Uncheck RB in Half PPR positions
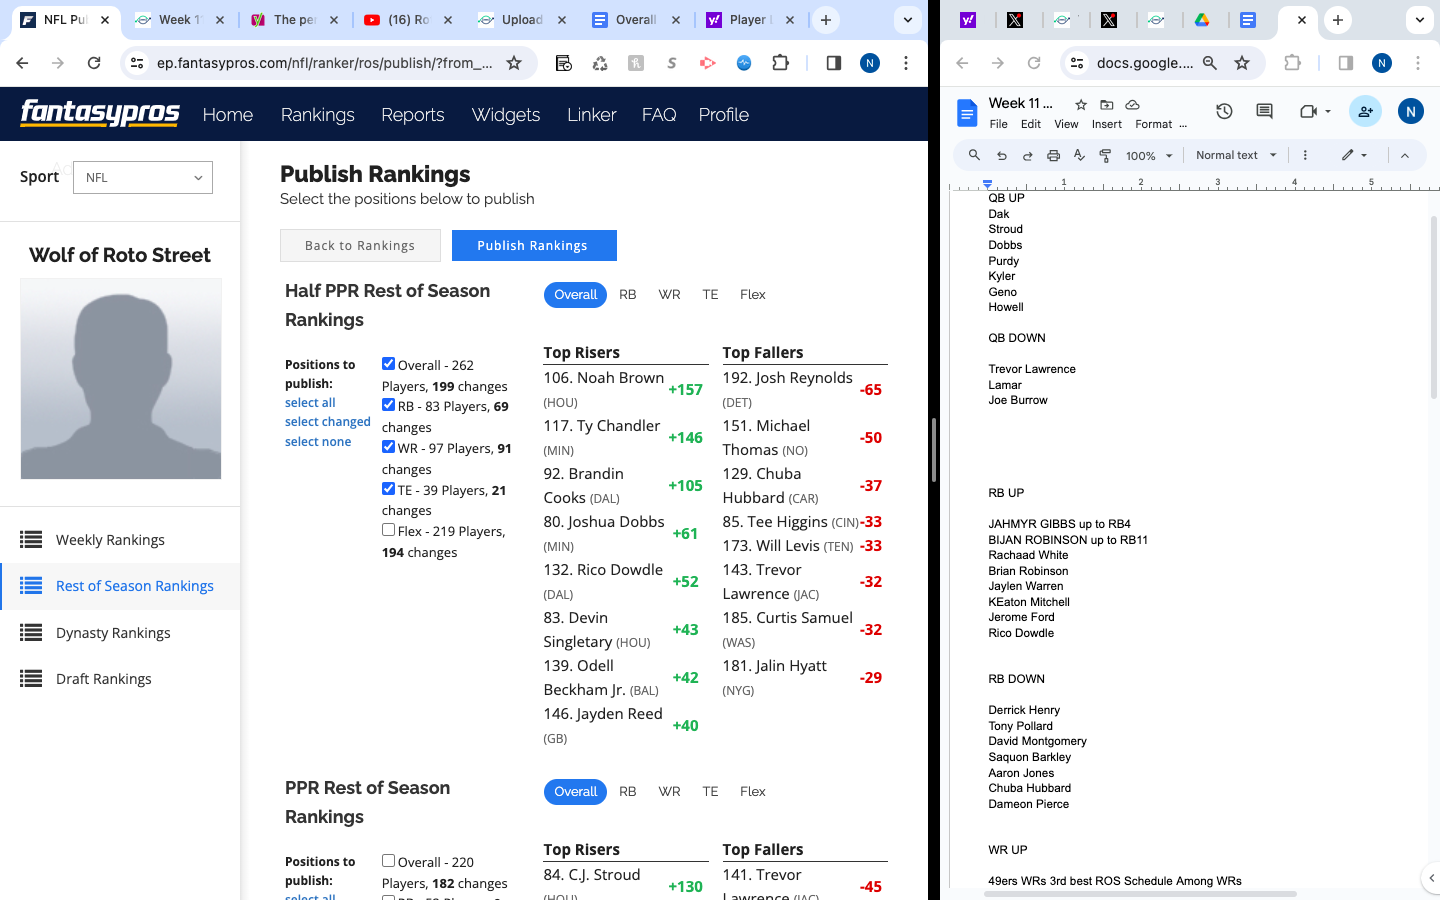Screen dimensions: 1440x900 pyautogui.click(x=388, y=405)
